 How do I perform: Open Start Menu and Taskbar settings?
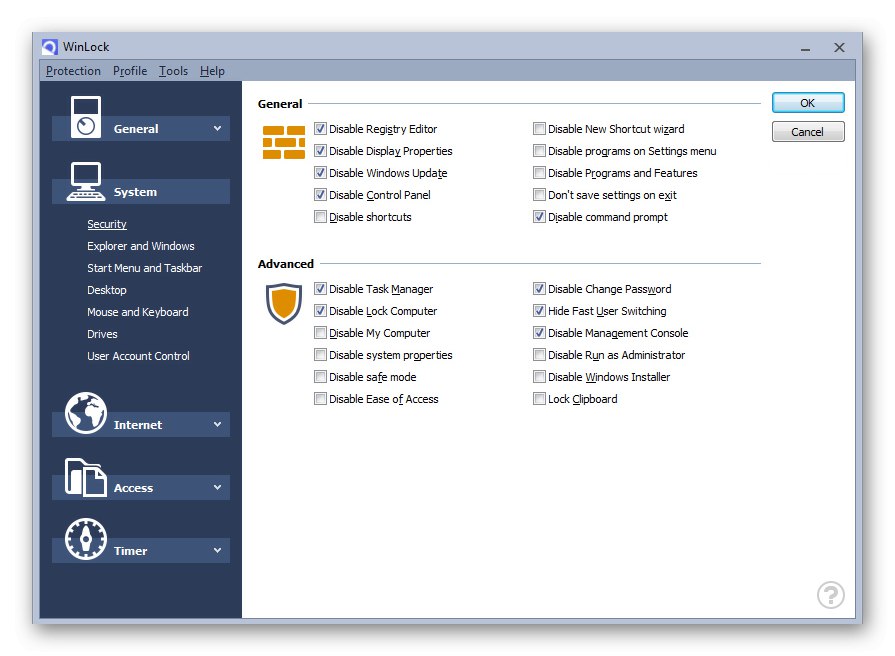[144, 268]
